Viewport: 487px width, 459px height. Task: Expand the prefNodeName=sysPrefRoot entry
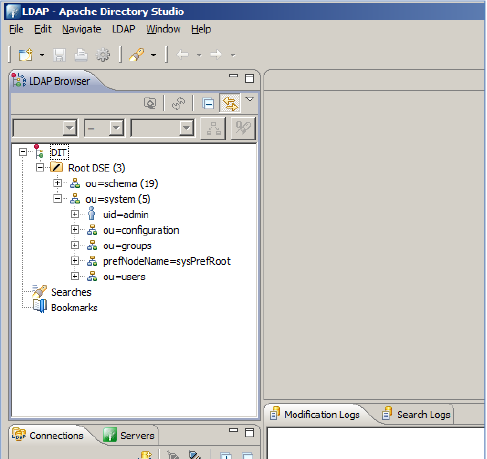(75, 261)
